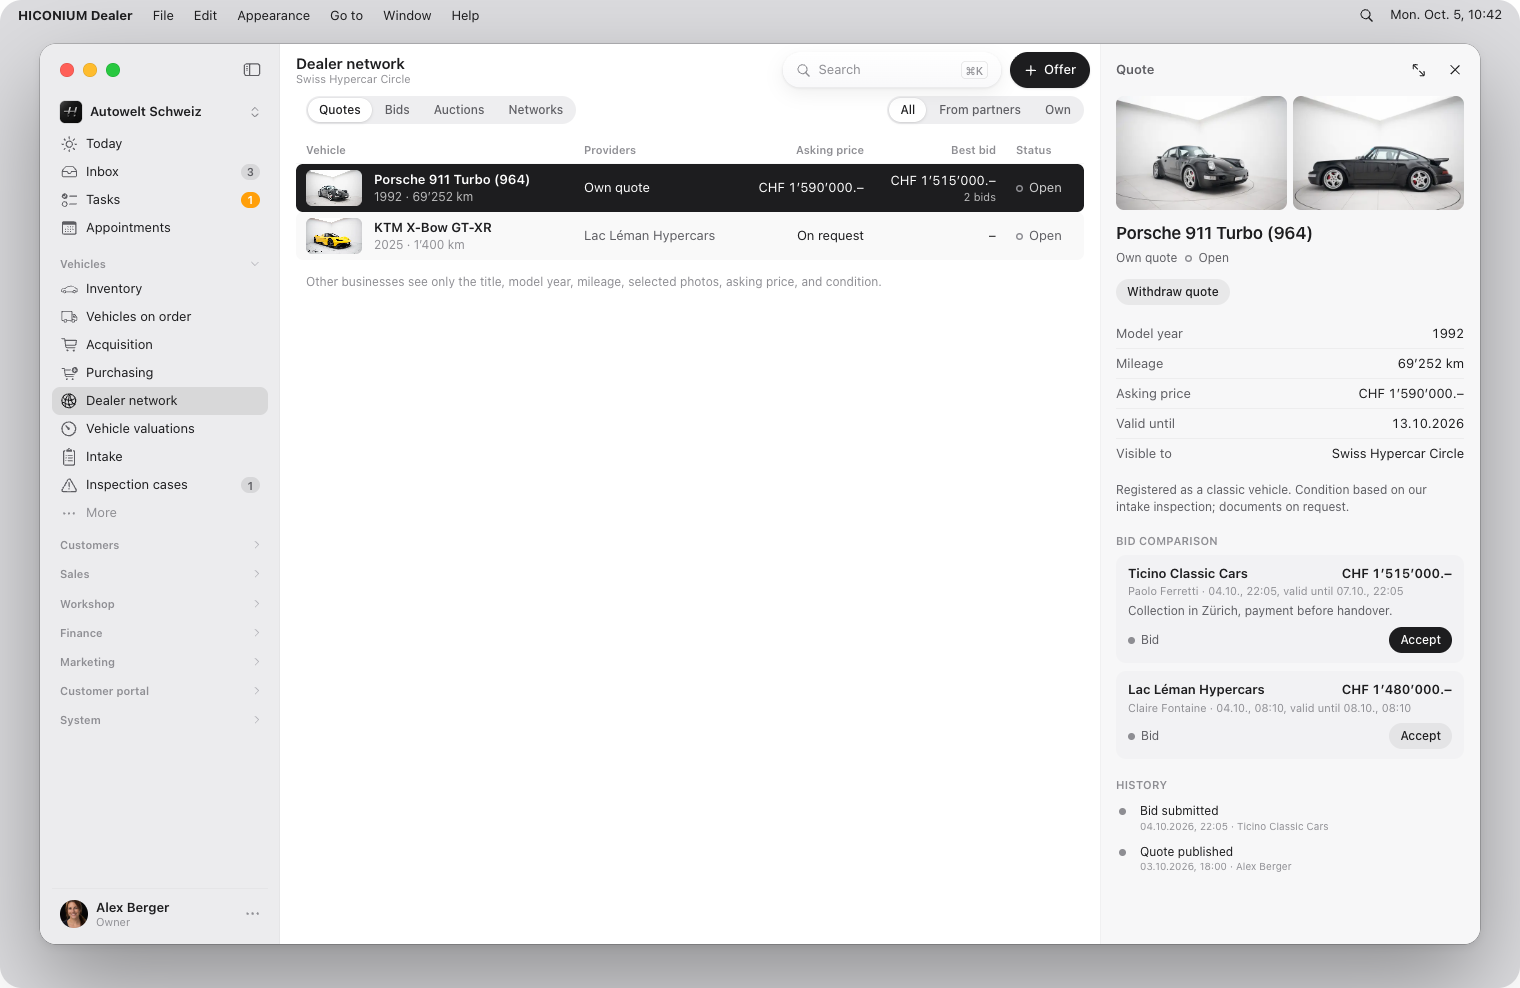This screenshot has height=988, width=1520.
Task: Open the Appearance menu
Action: 273,15
